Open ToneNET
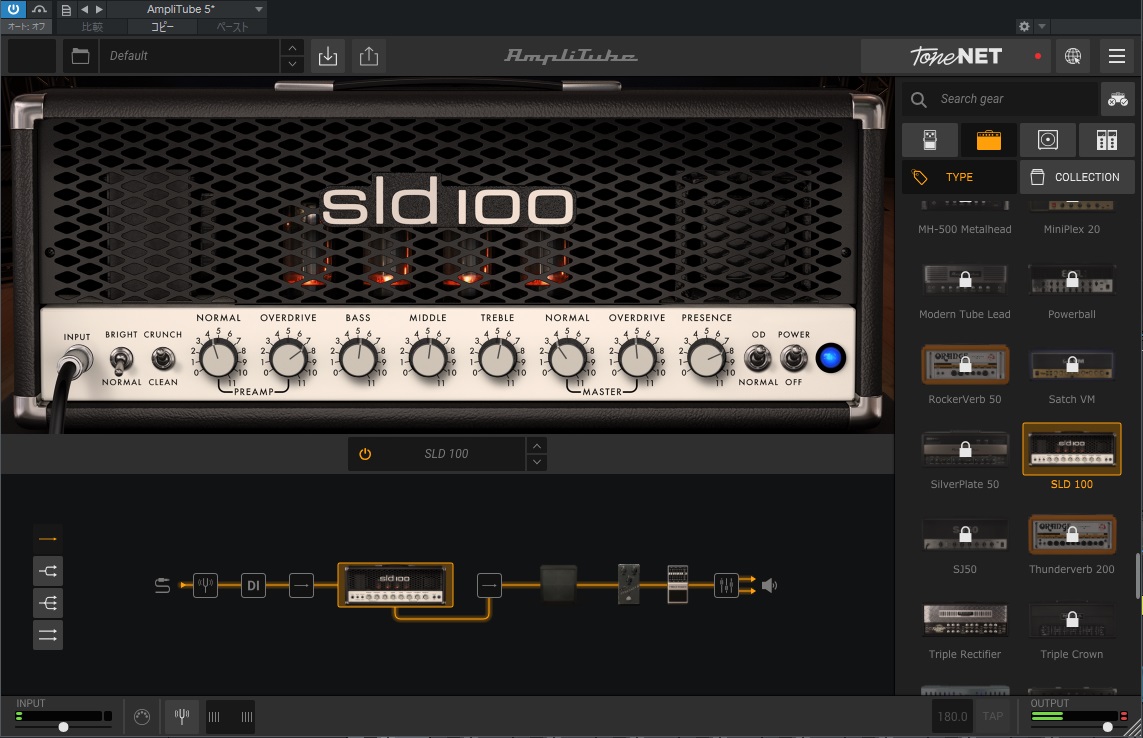 956,56
